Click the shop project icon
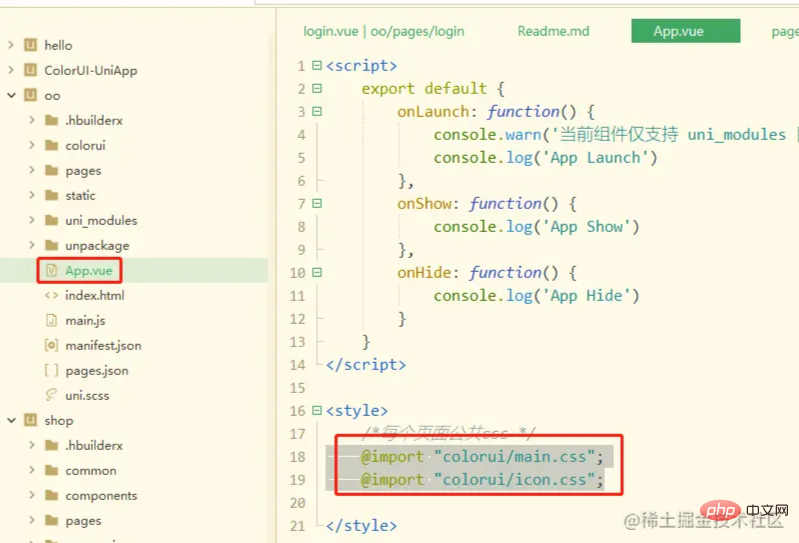Viewport: 799px width, 543px height. (31, 420)
